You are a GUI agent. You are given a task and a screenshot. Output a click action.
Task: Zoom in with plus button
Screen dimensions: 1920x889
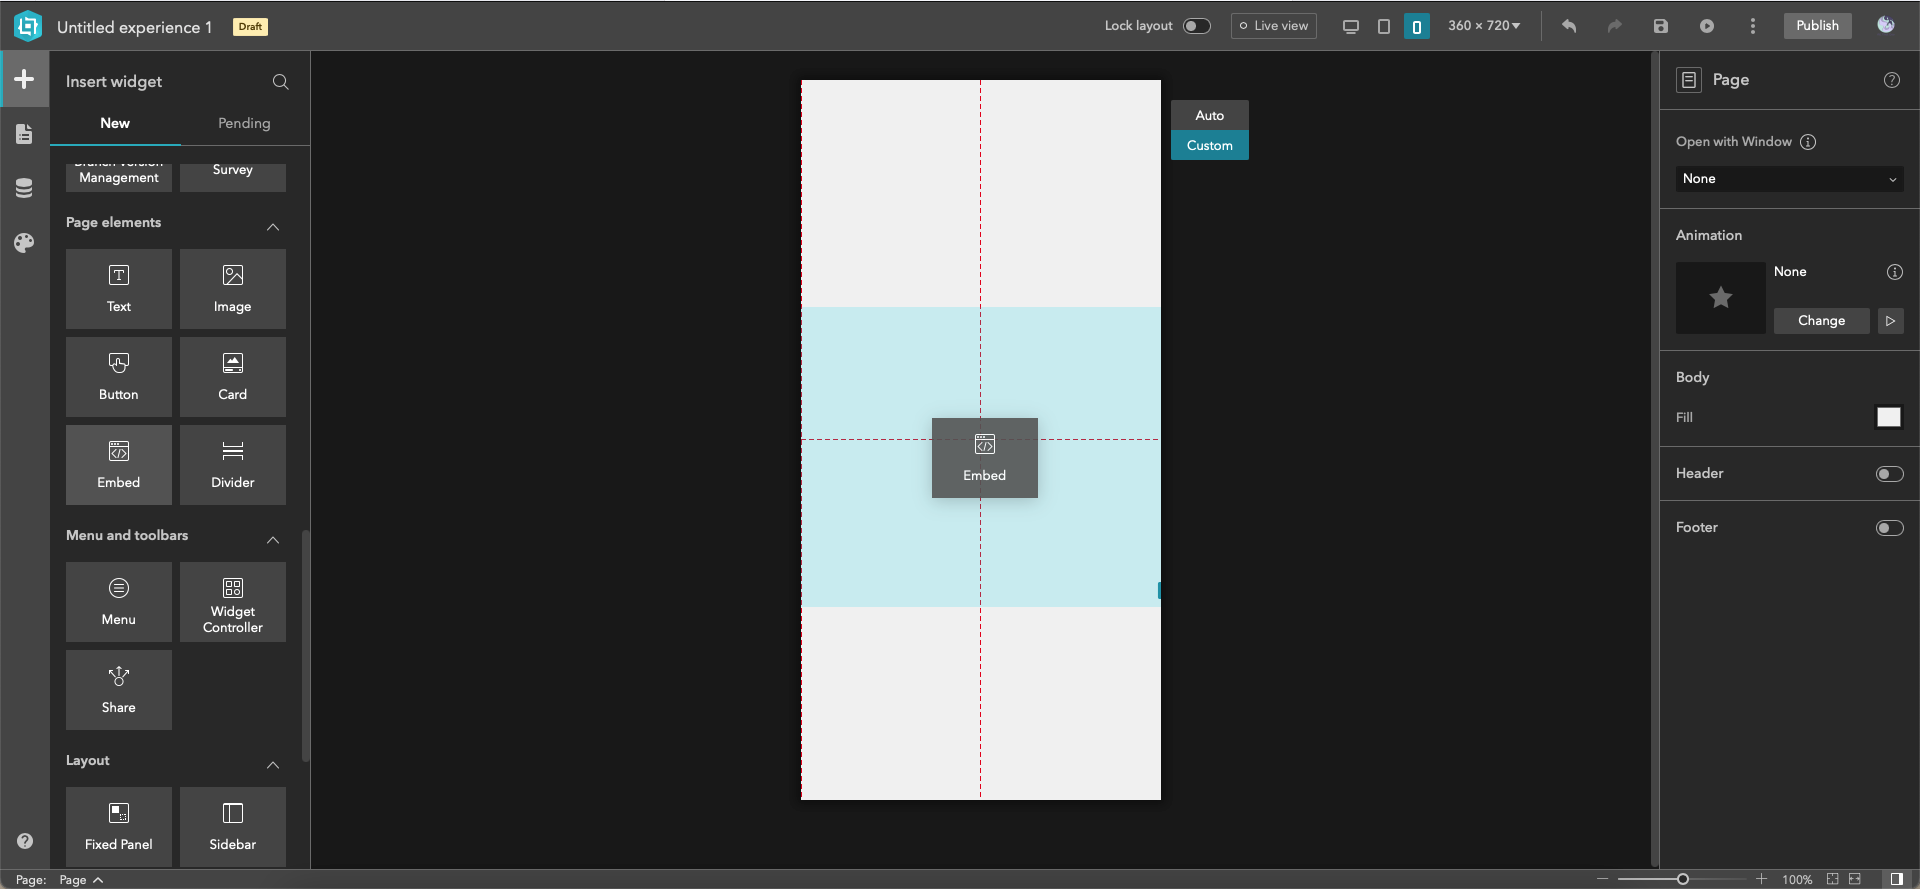coord(1761,879)
